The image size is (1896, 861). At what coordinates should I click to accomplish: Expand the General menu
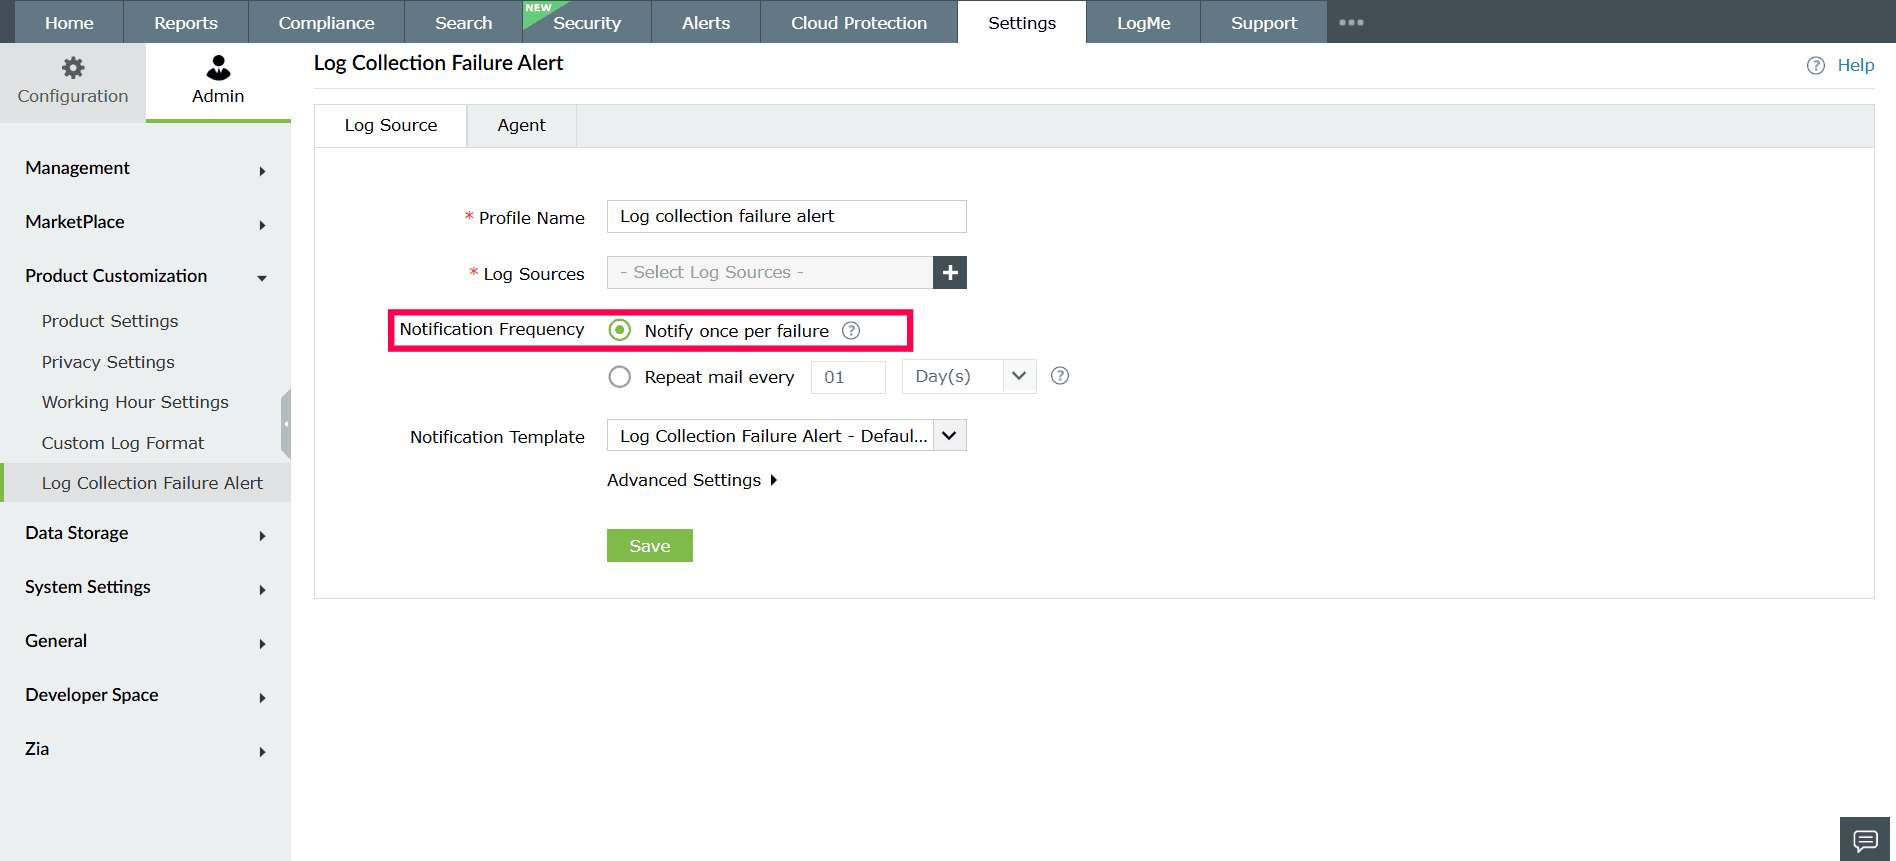click(146, 641)
